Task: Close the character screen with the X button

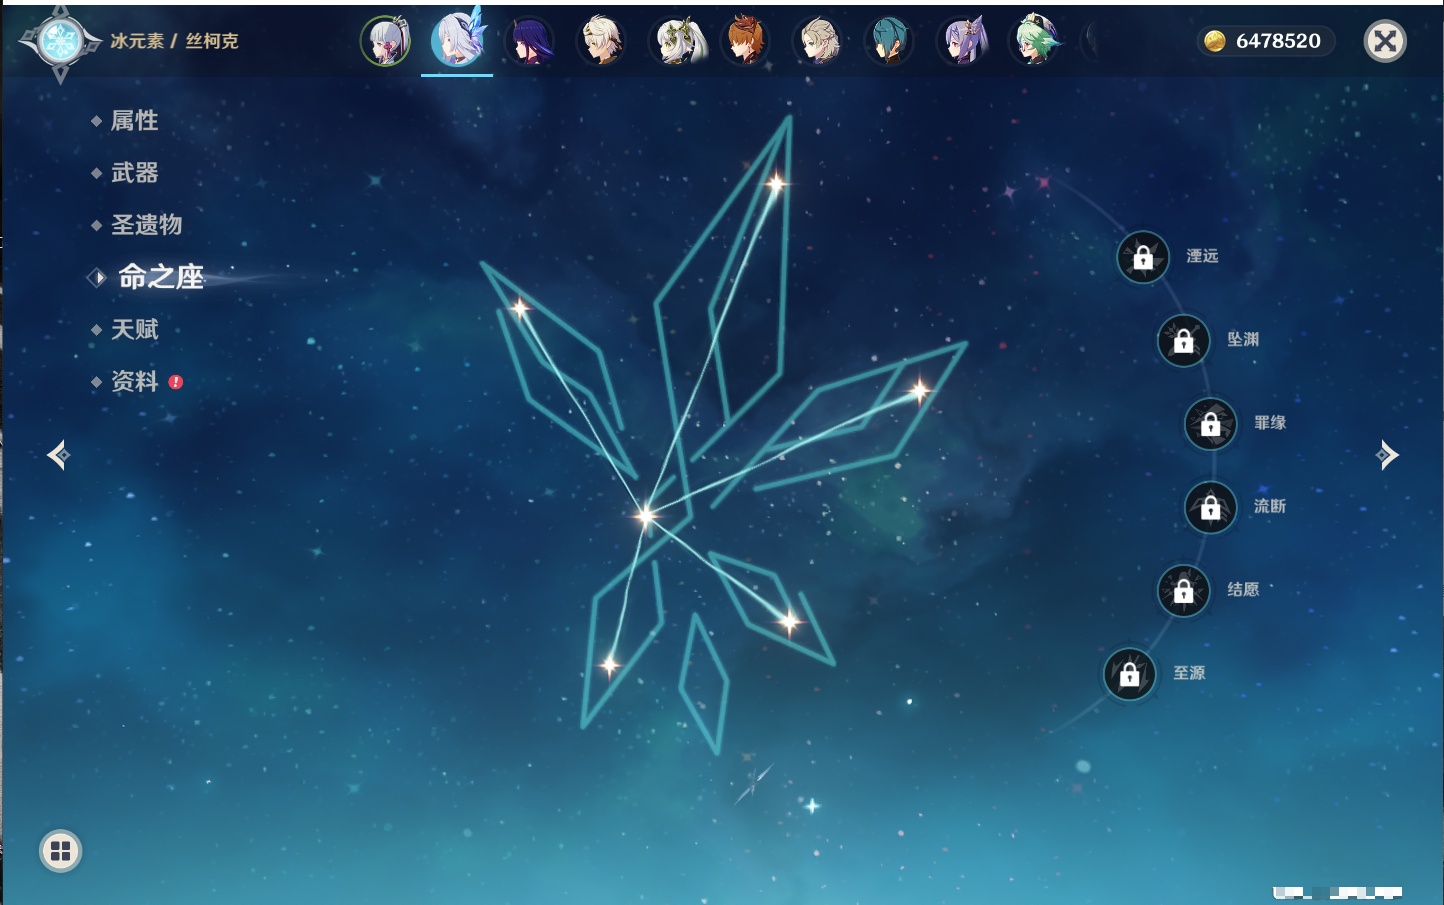Action: 1385,41
